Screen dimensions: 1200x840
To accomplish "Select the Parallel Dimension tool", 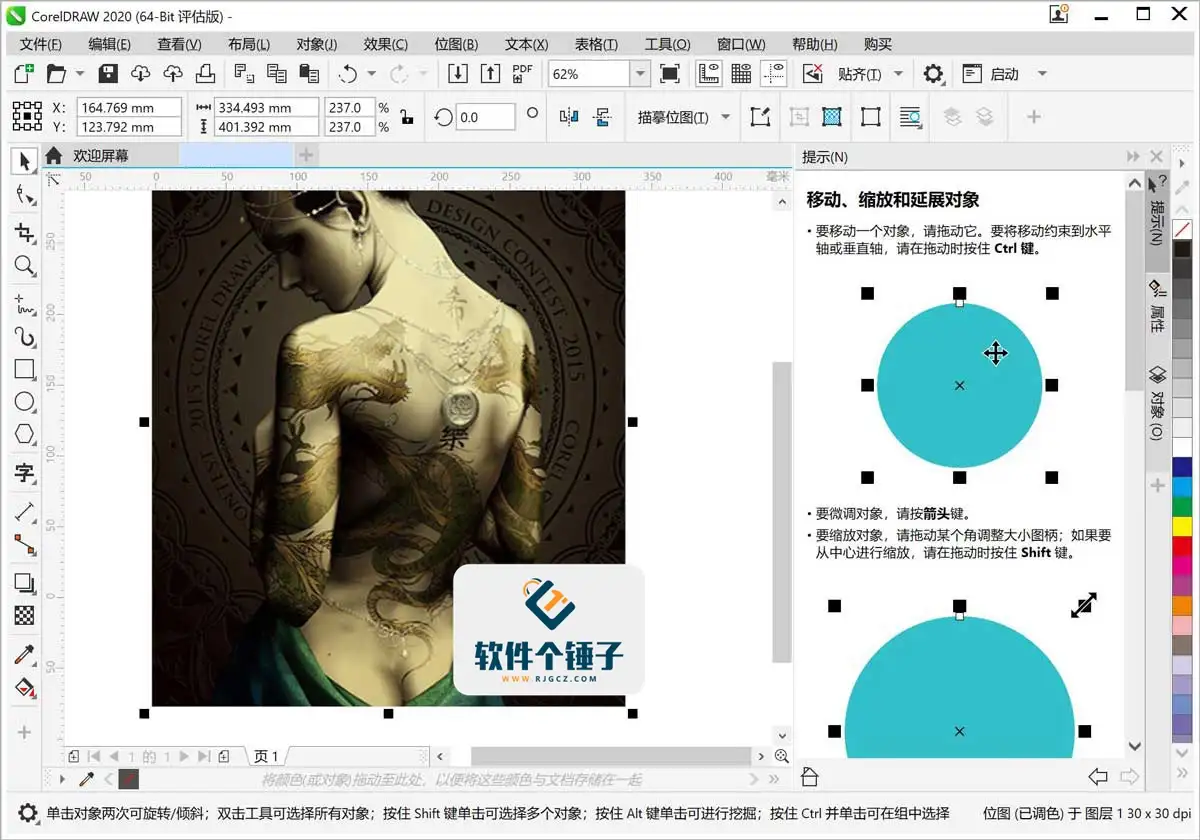I will 25,511.
